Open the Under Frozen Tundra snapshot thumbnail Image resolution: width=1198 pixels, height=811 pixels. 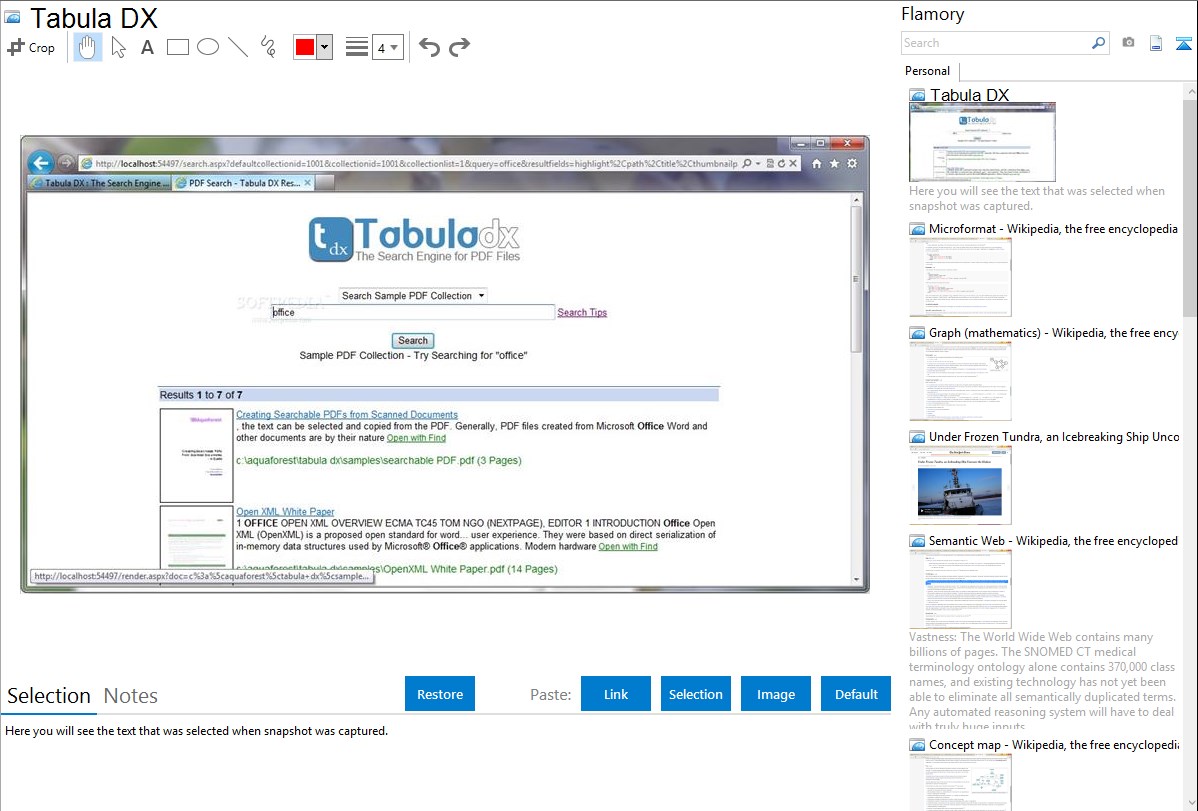click(x=960, y=485)
